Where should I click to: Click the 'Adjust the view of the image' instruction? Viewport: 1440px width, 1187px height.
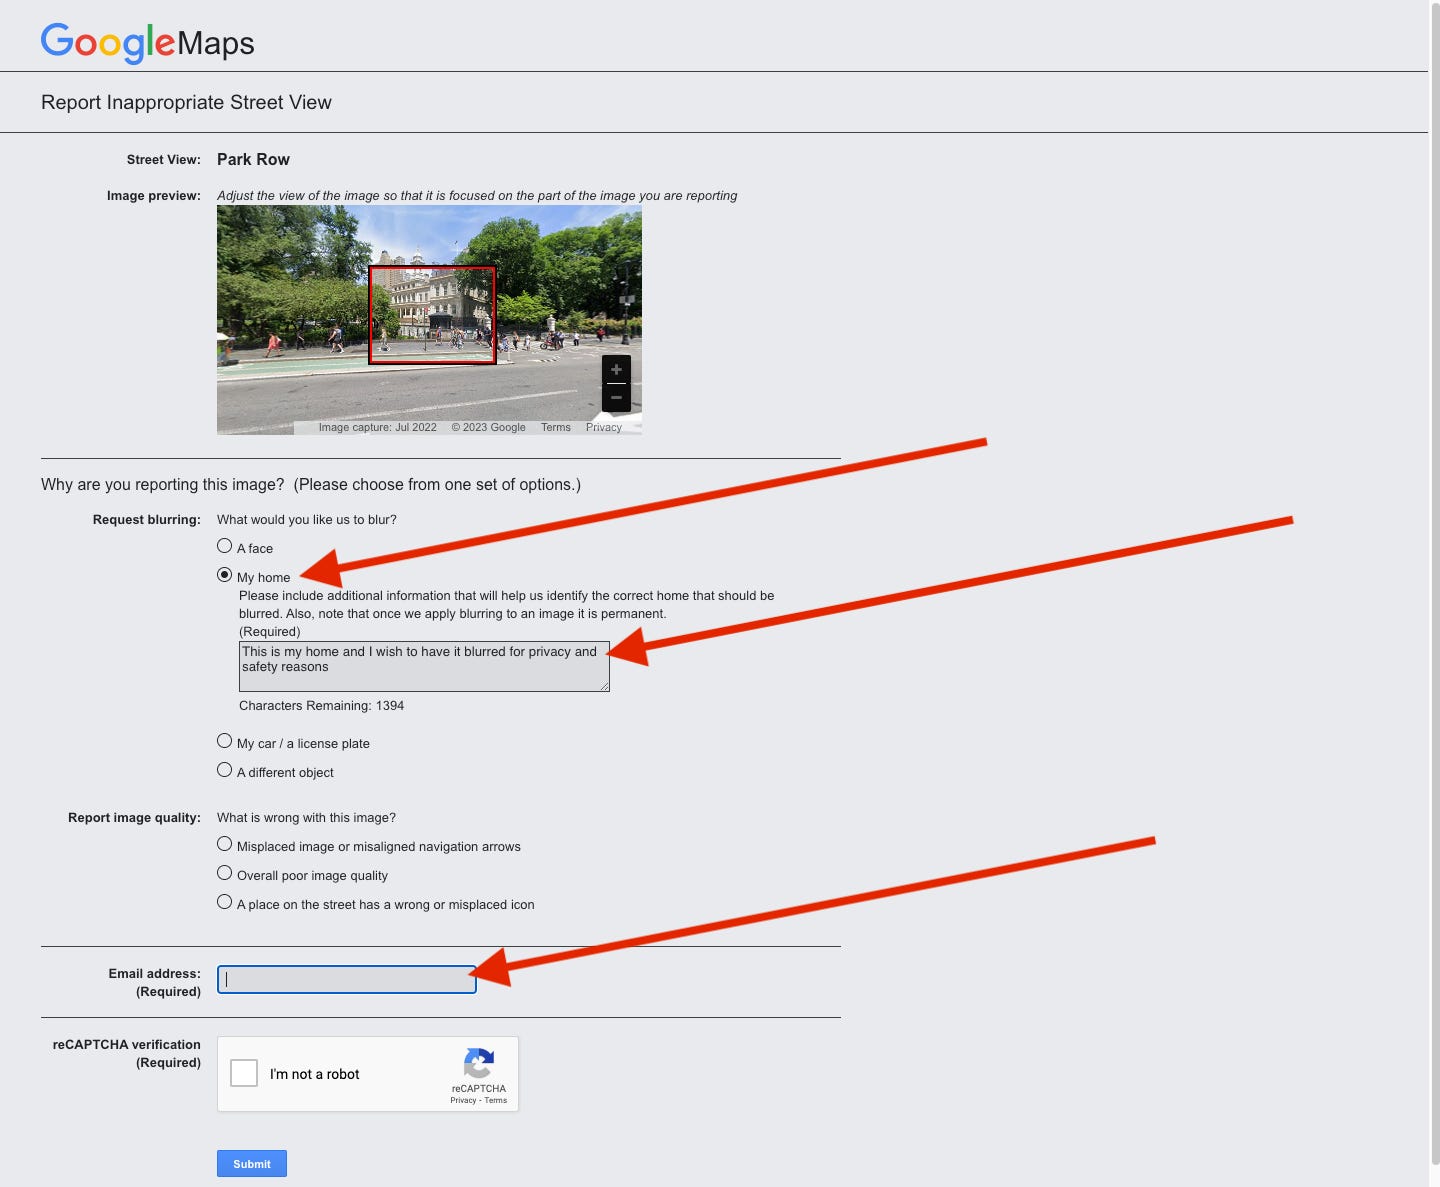click(477, 195)
